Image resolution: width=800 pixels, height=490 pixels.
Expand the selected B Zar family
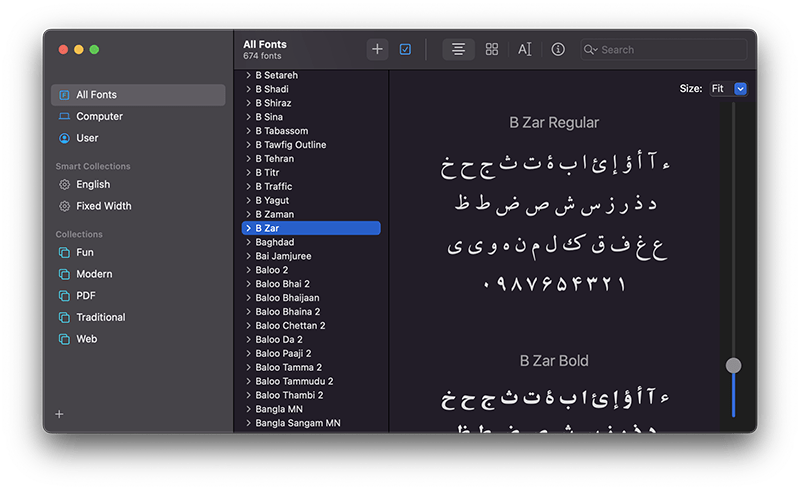(x=248, y=228)
